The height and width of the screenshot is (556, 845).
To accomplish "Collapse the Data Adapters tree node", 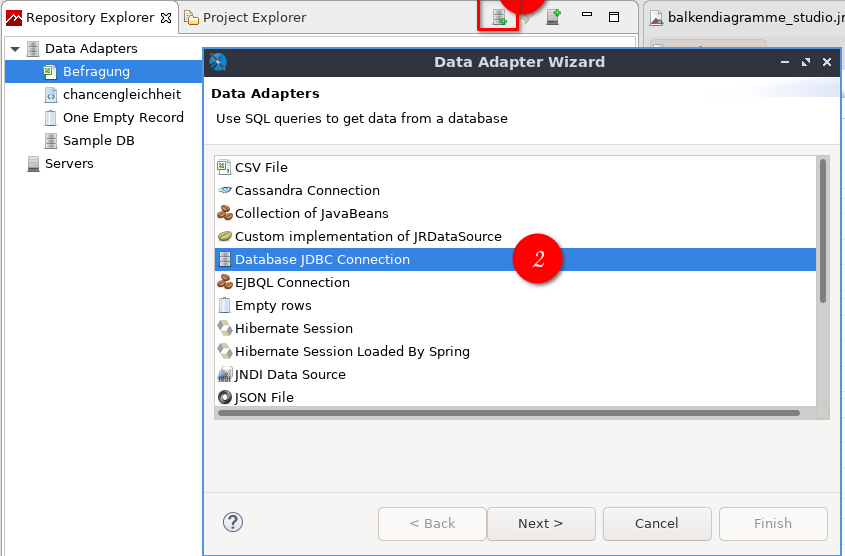I will tap(15, 49).
